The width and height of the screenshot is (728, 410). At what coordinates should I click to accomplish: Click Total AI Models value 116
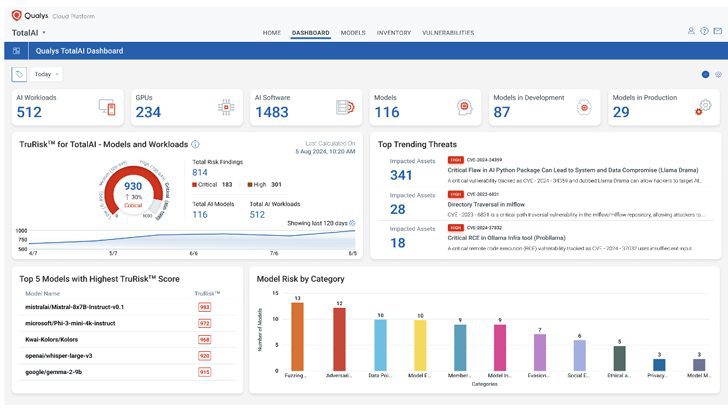point(200,215)
